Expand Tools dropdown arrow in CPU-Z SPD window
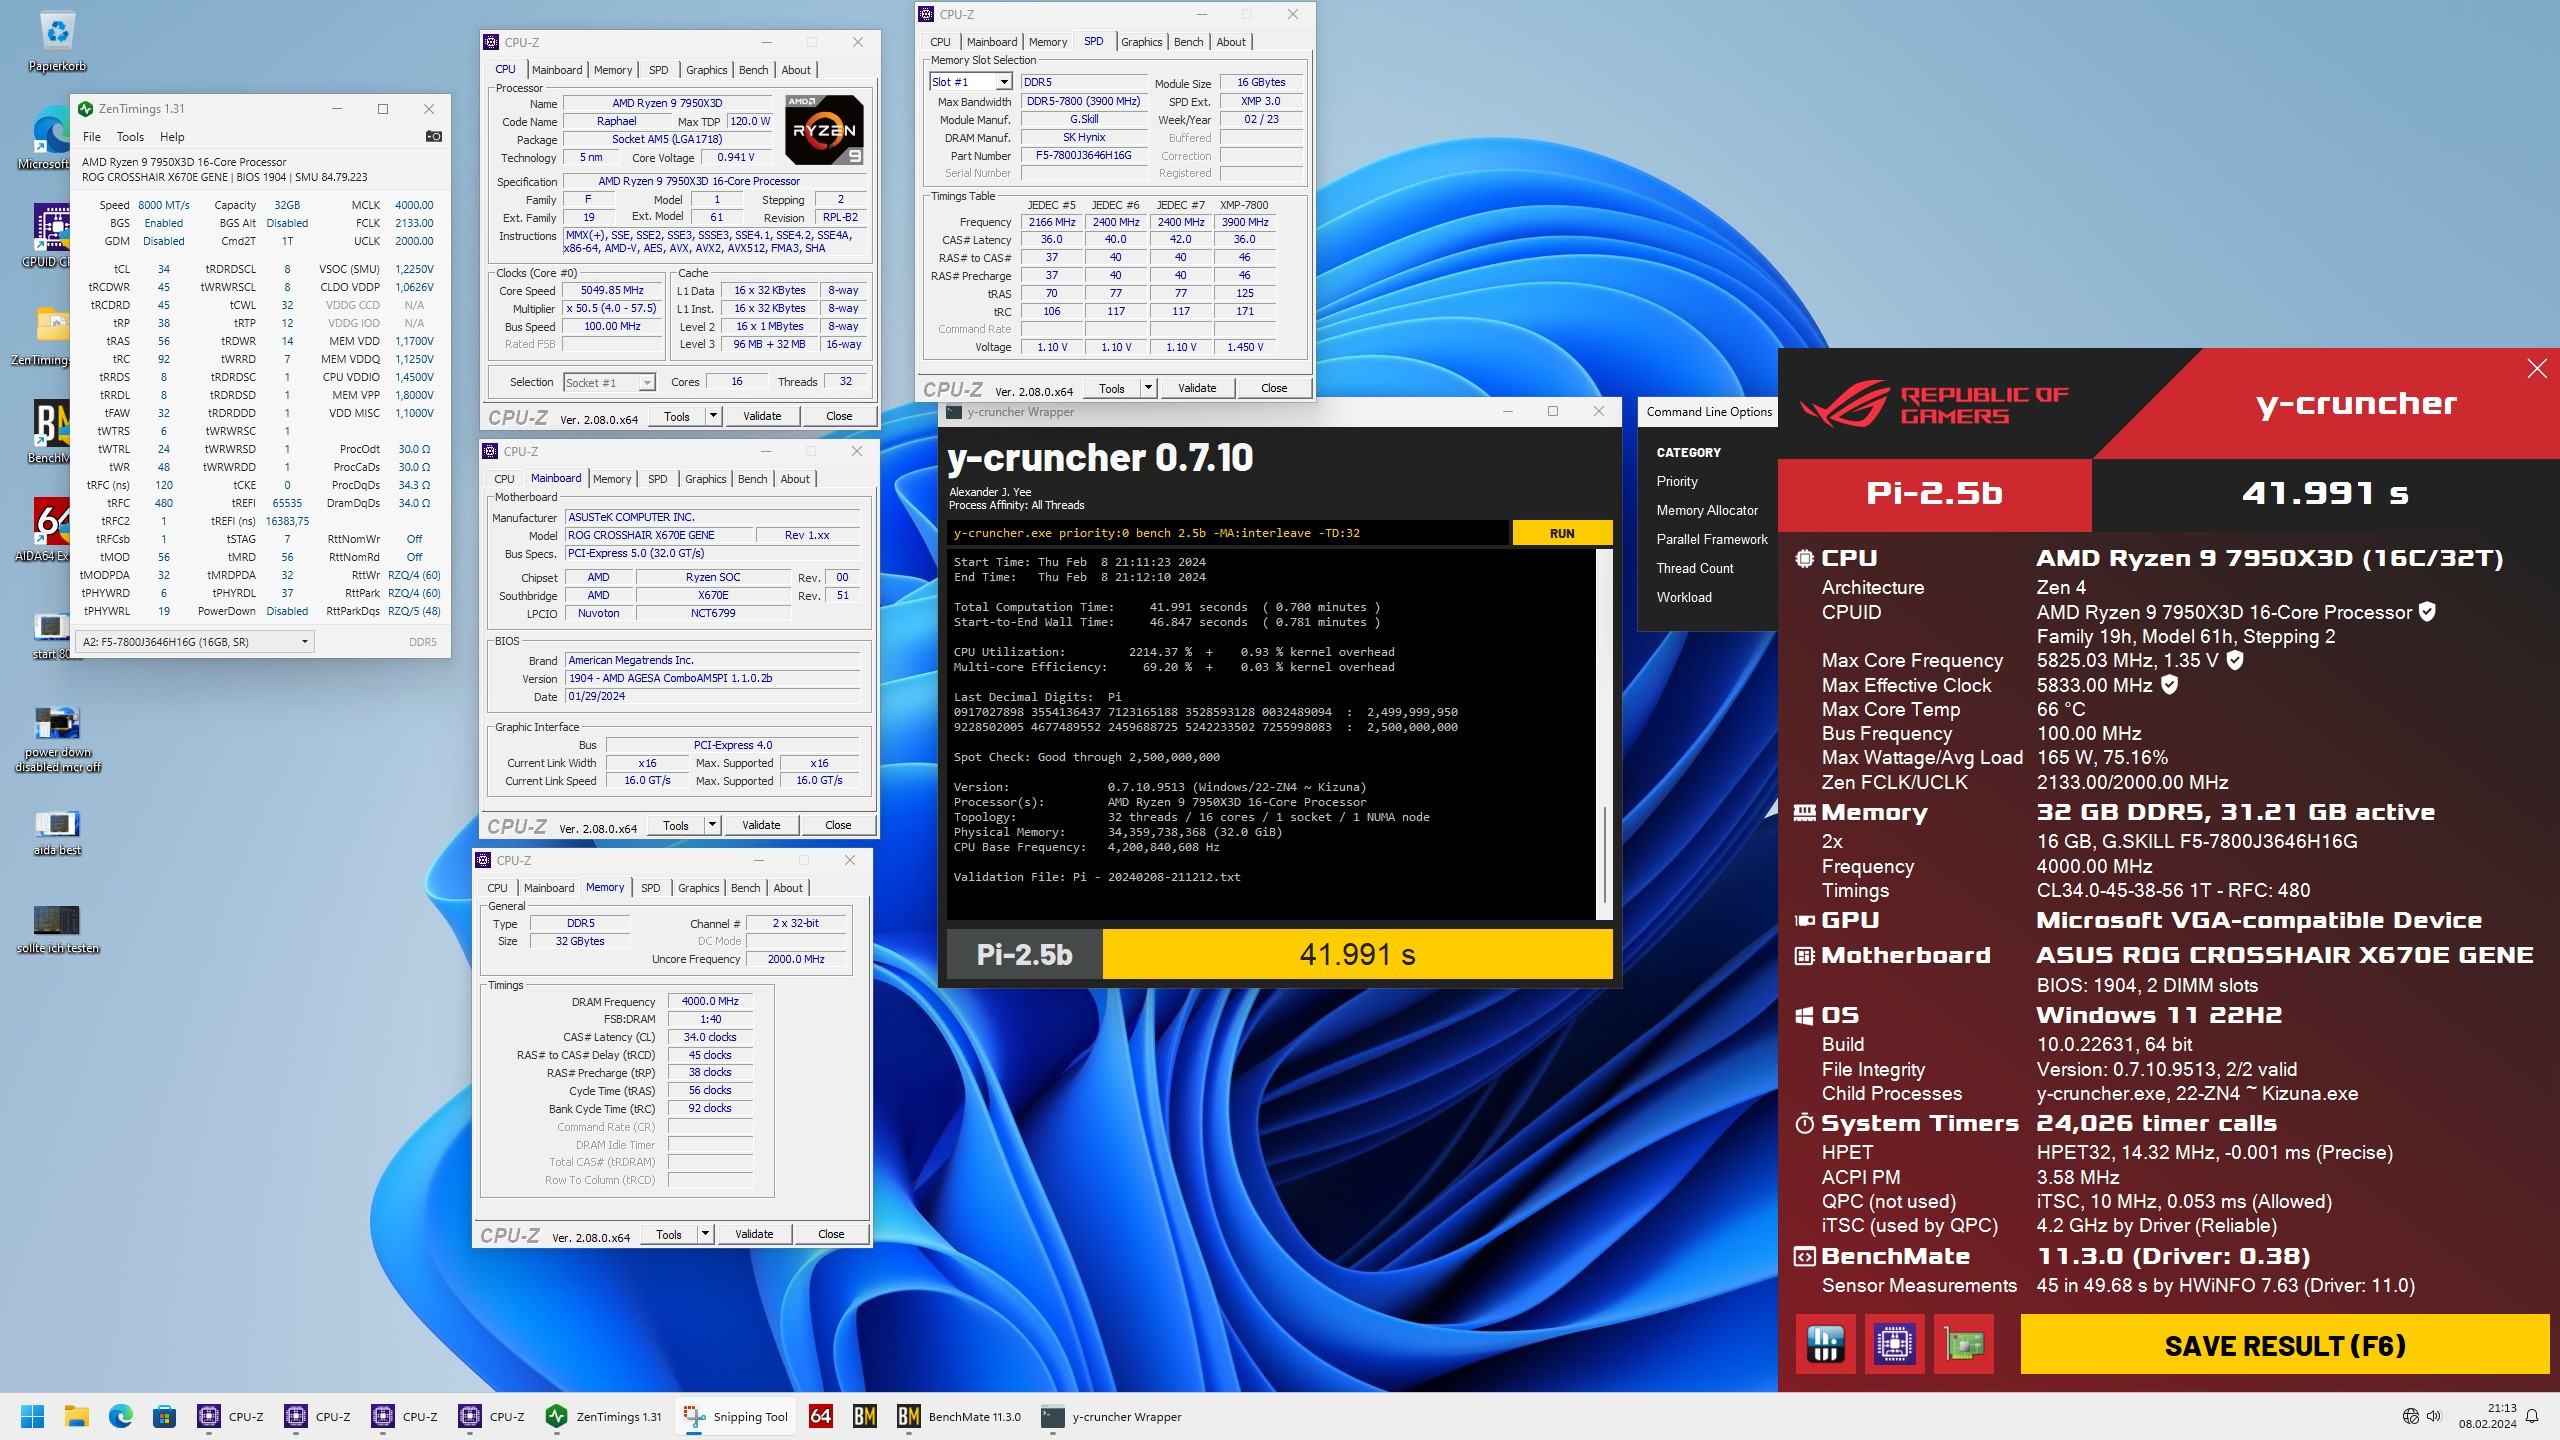 click(1148, 388)
